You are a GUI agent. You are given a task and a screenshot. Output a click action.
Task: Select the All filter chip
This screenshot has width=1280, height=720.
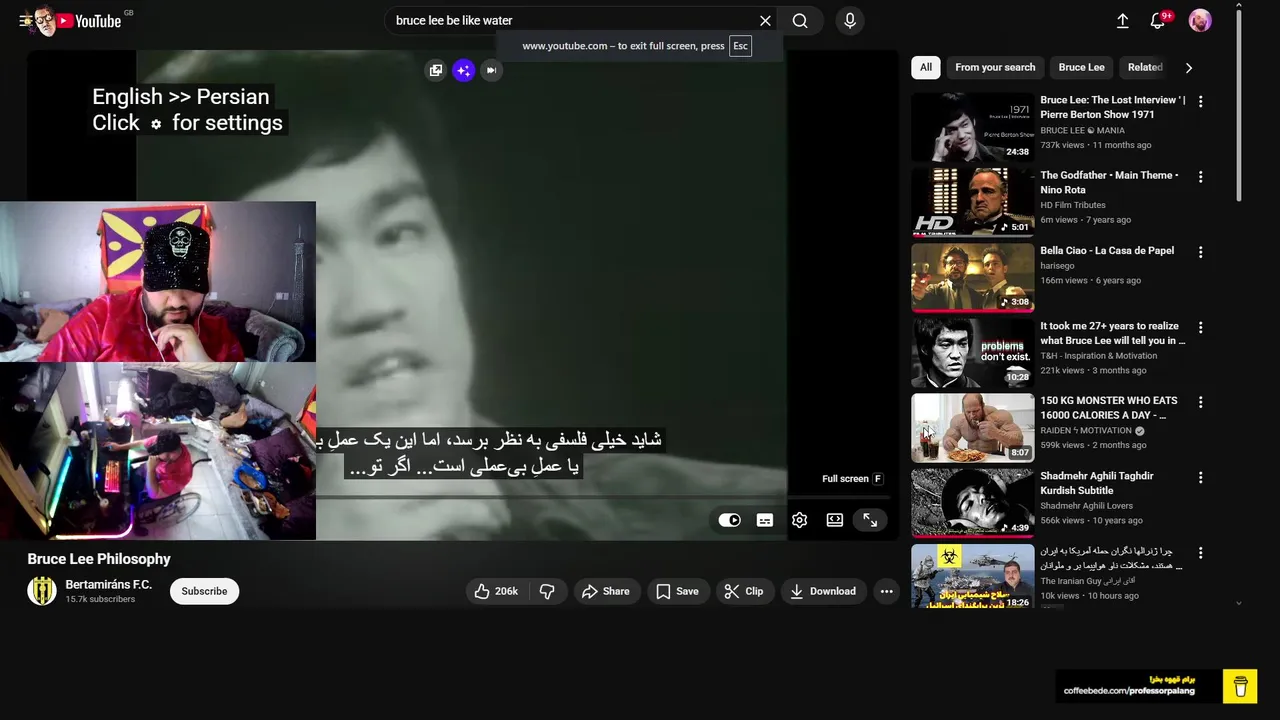tap(926, 67)
